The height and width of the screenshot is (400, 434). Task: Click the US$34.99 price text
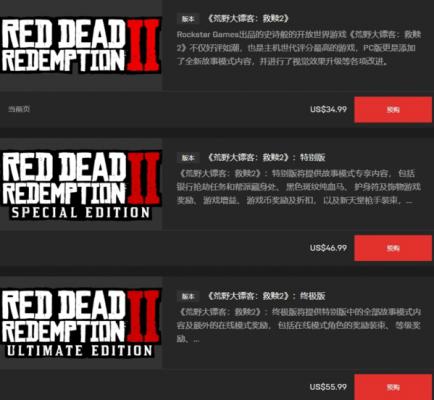328,109
